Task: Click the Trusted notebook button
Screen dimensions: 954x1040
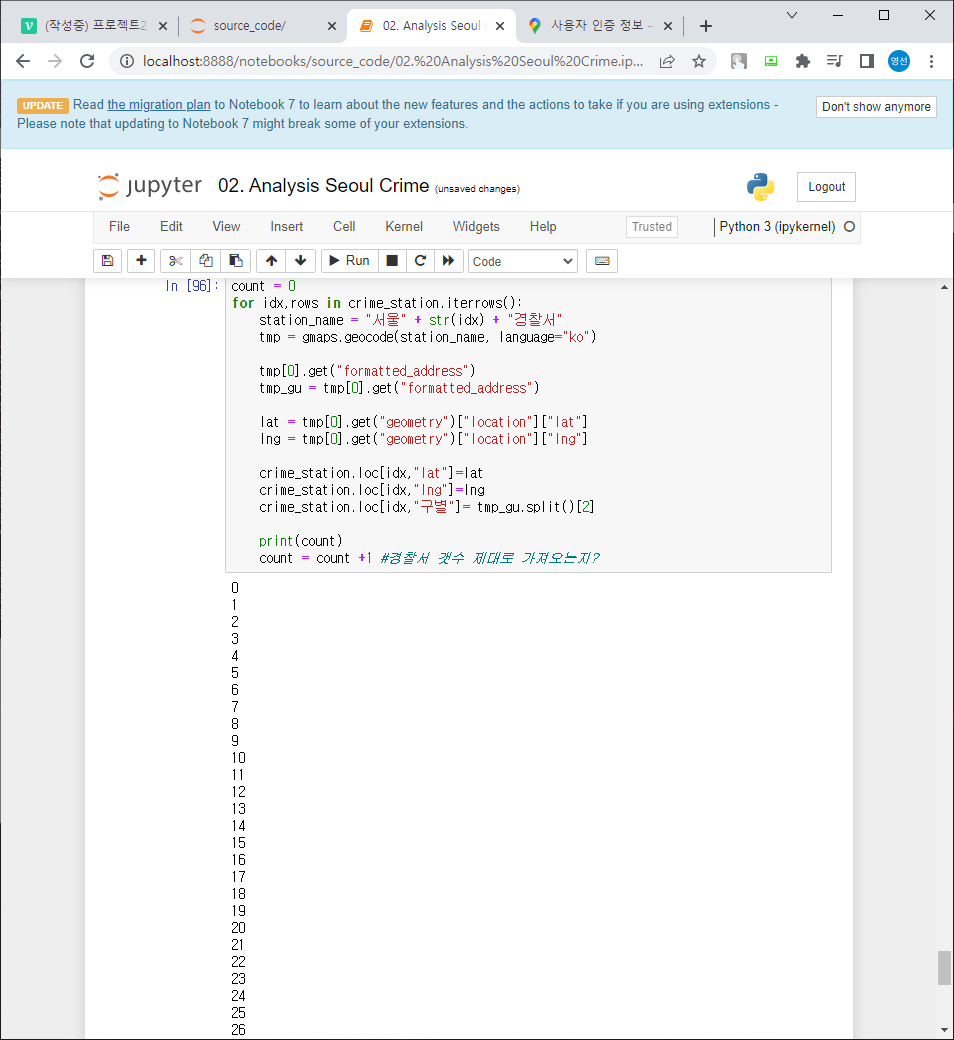Action: [x=651, y=227]
